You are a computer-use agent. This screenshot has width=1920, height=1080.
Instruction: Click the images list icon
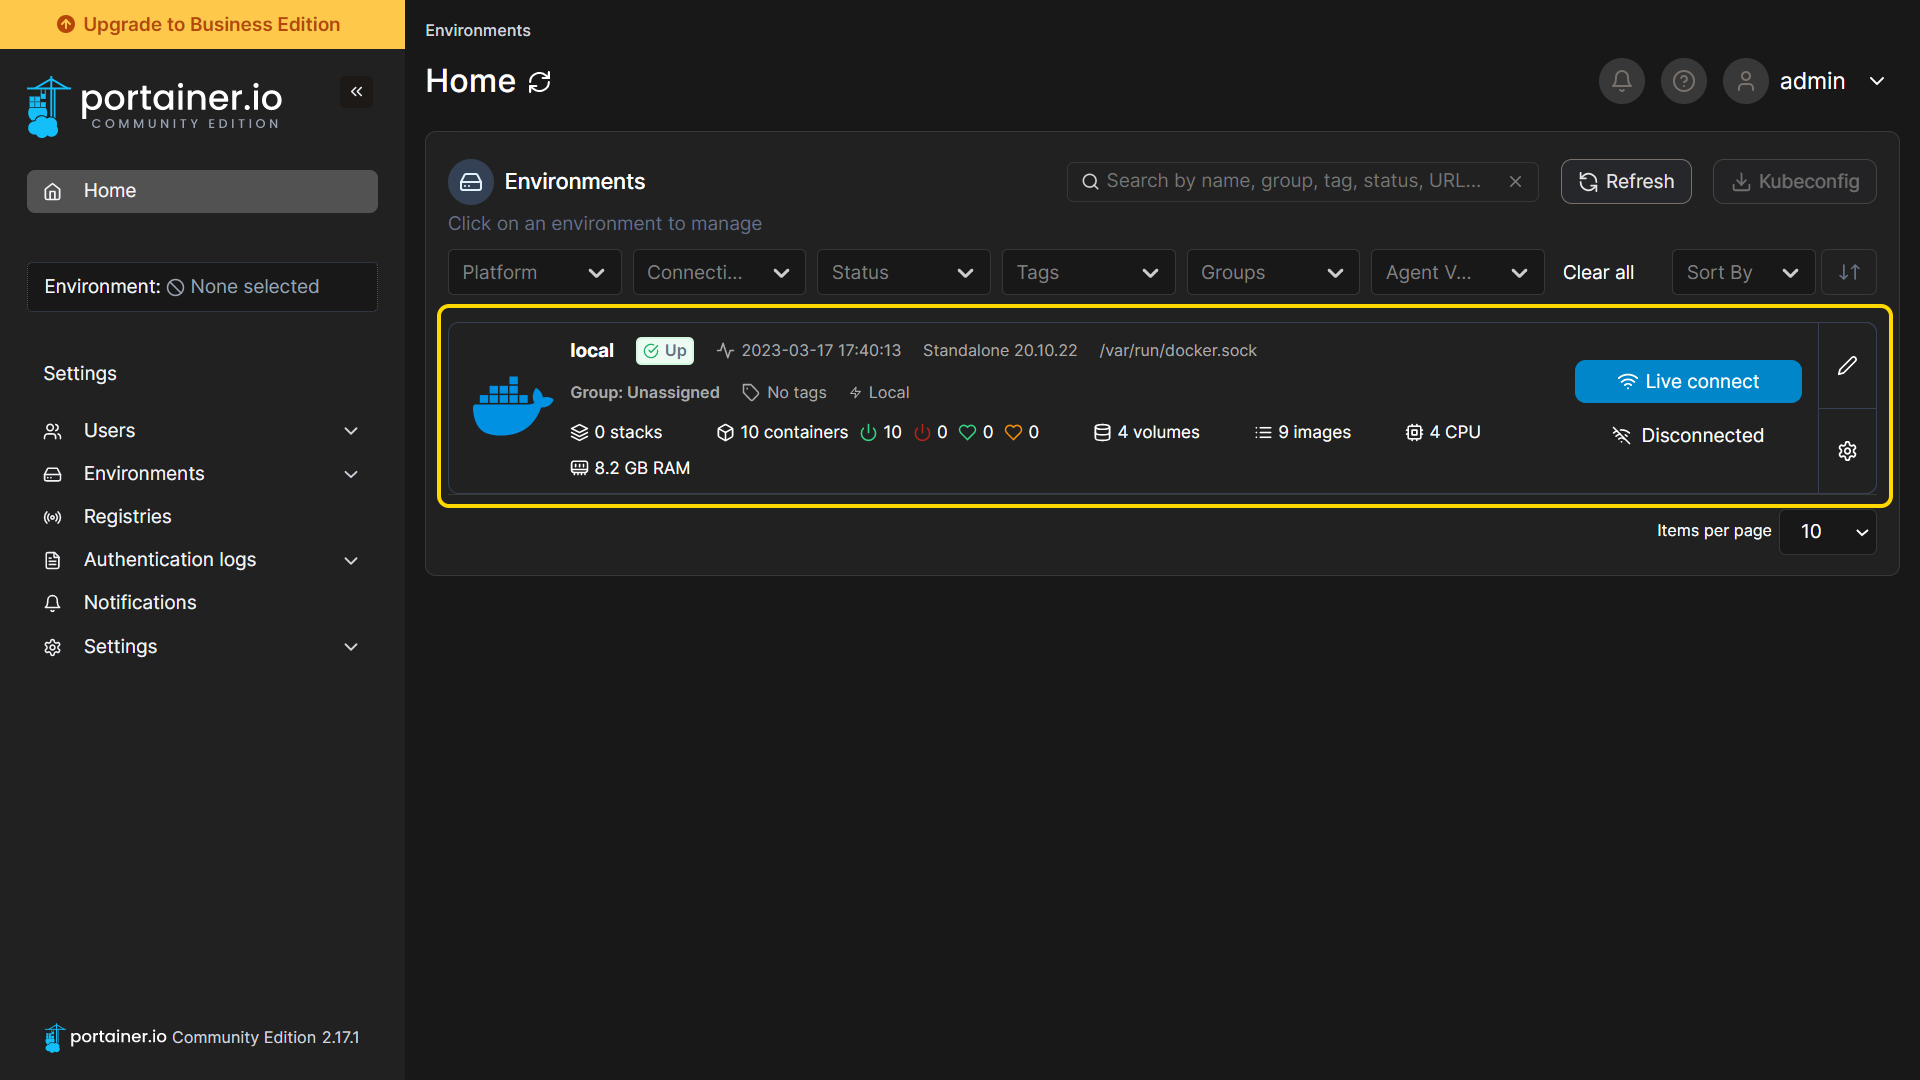coord(1263,433)
